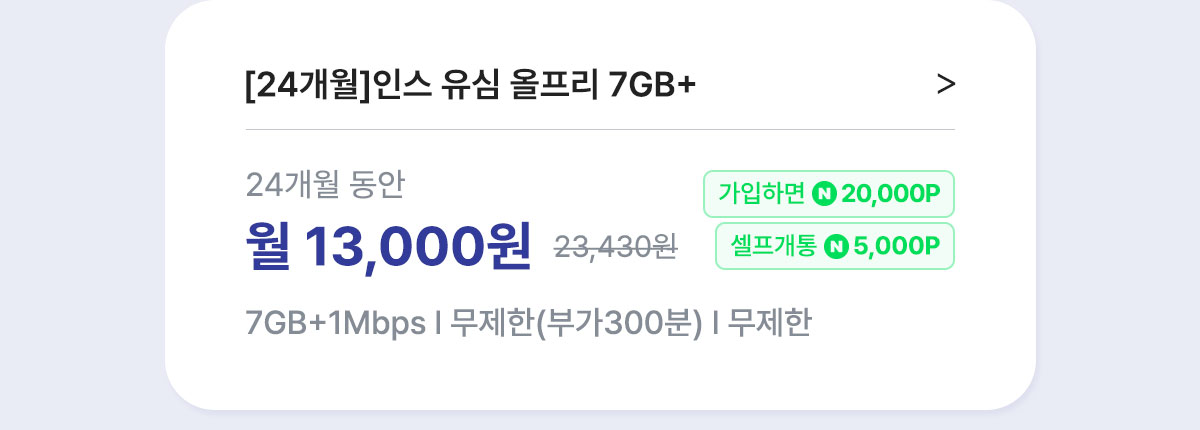This screenshot has height=430, width=1200.
Task: Select the 가입하면 20,000P reward badge
Action: click(x=829, y=194)
